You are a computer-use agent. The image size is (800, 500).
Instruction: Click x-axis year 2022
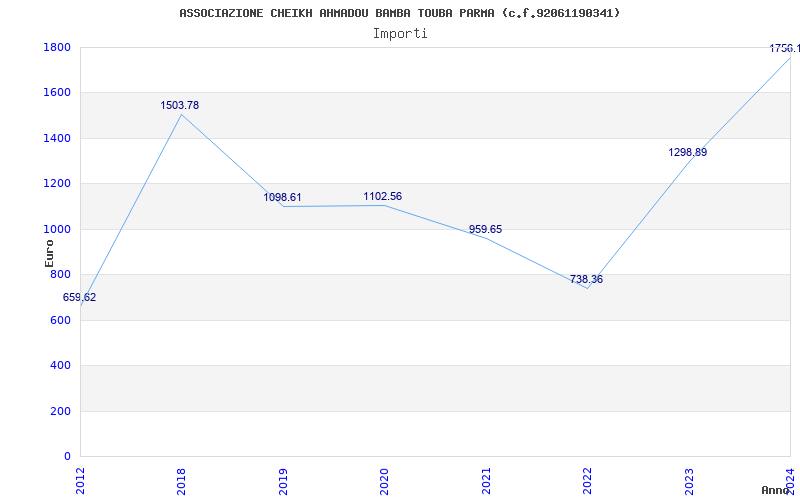587,481
